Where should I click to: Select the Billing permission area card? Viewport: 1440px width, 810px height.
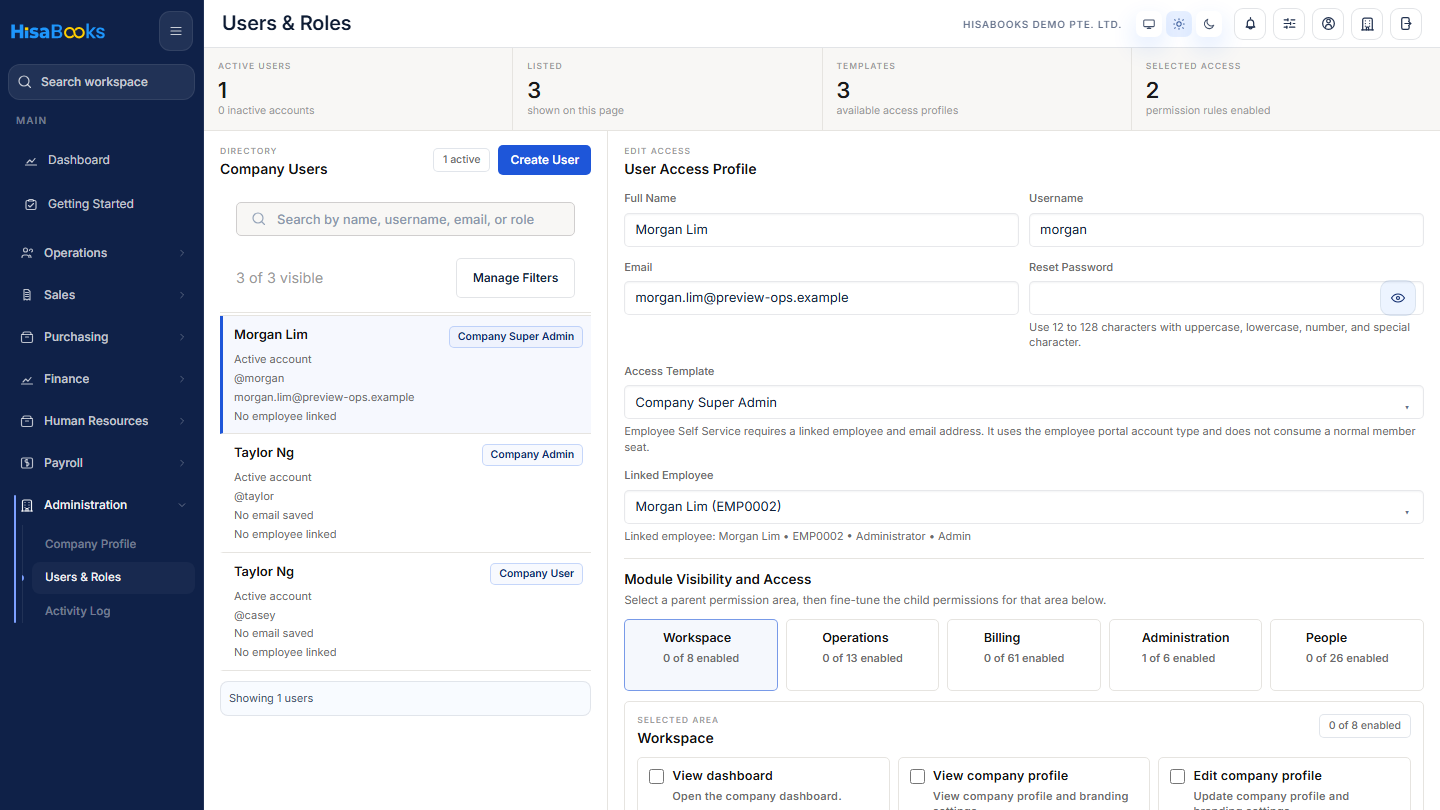click(1024, 655)
